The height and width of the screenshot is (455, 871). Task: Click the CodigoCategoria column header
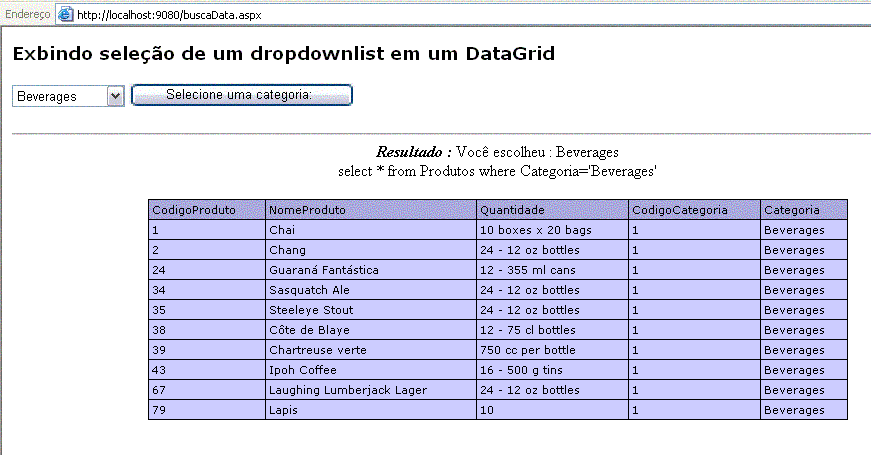point(694,210)
